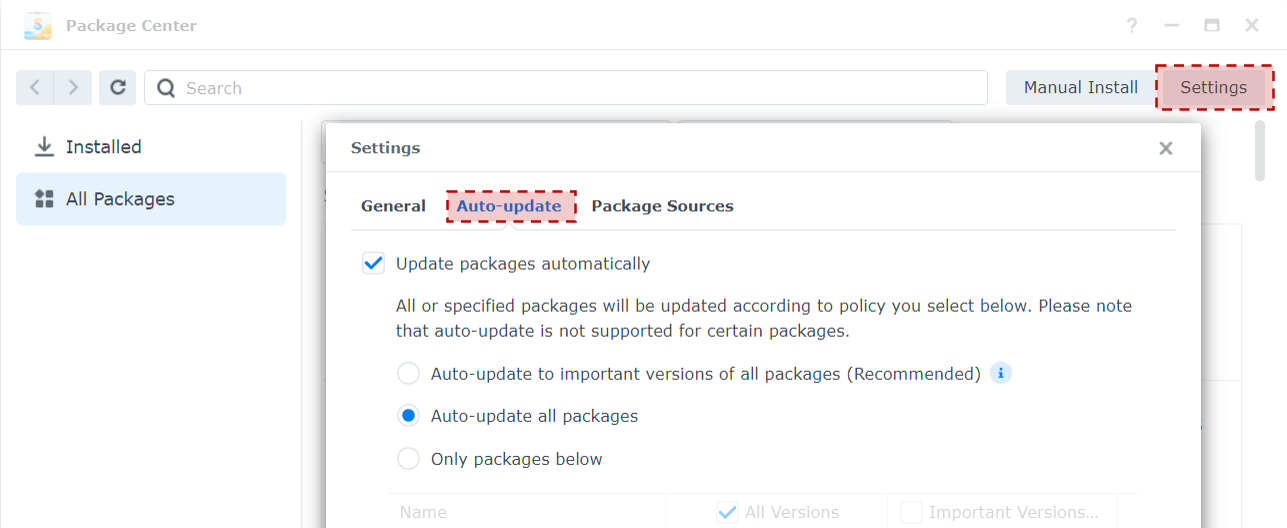Switch to the General tab
This screenshot has height=528, width=1287.
[393, 206]
